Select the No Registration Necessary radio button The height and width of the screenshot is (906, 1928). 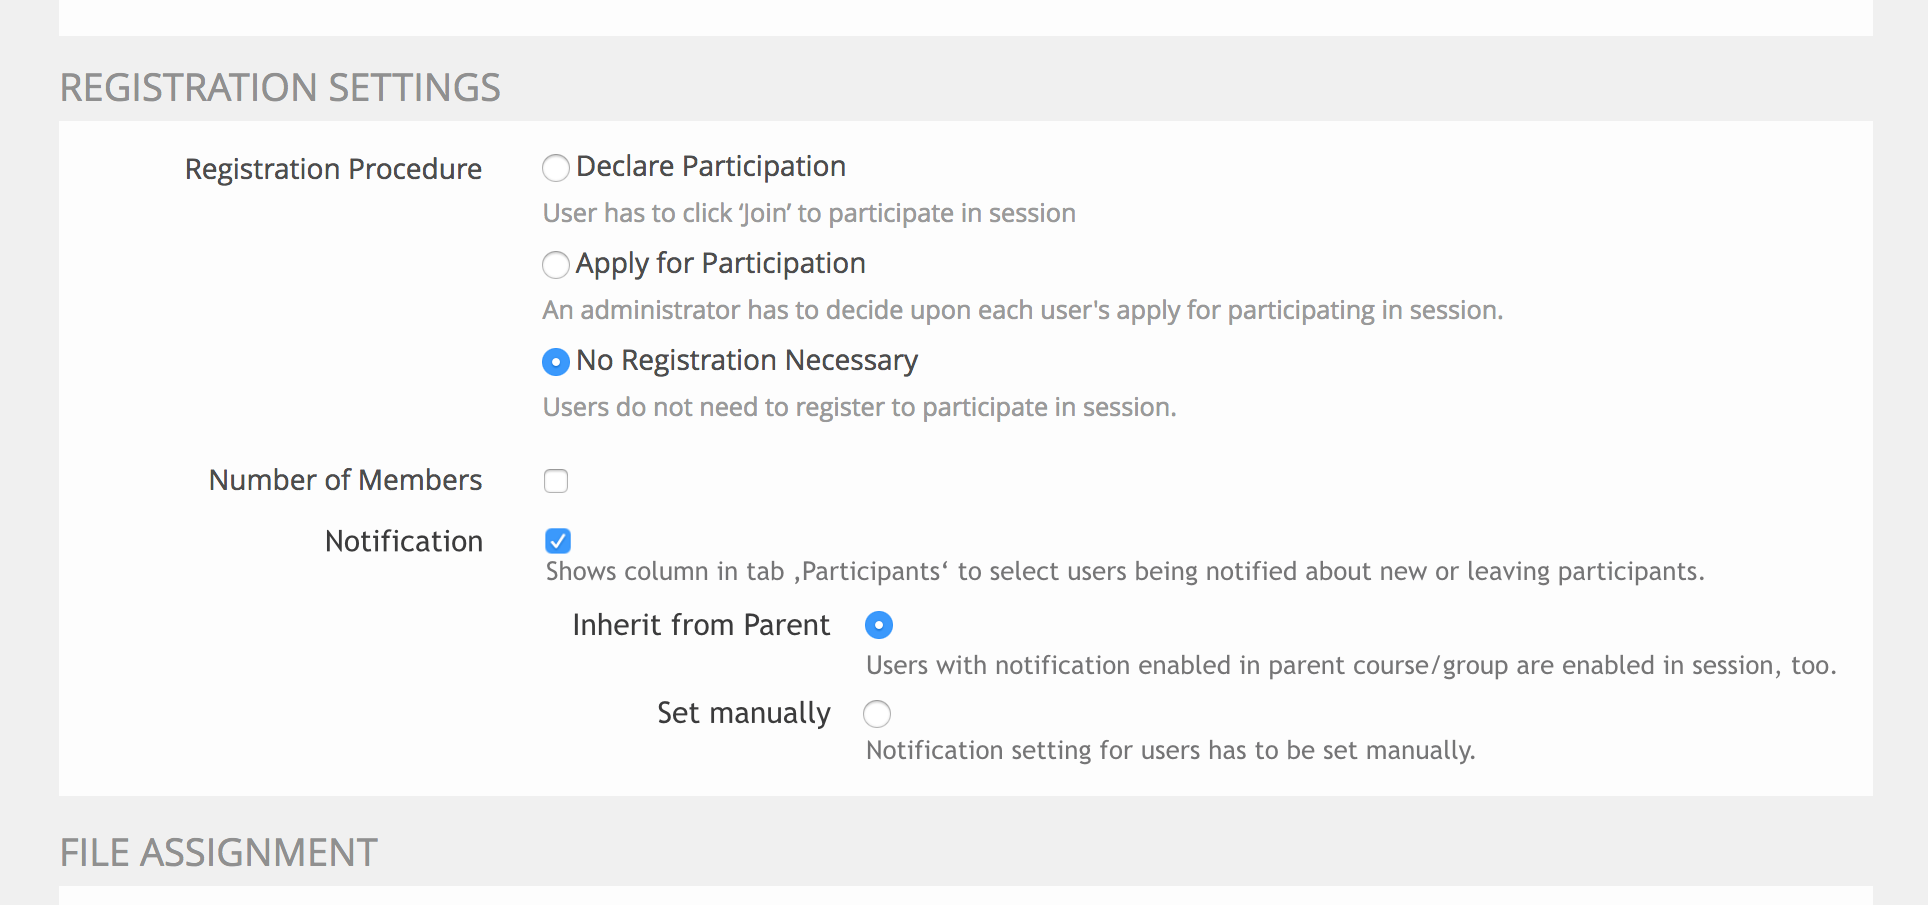(556, 362)
